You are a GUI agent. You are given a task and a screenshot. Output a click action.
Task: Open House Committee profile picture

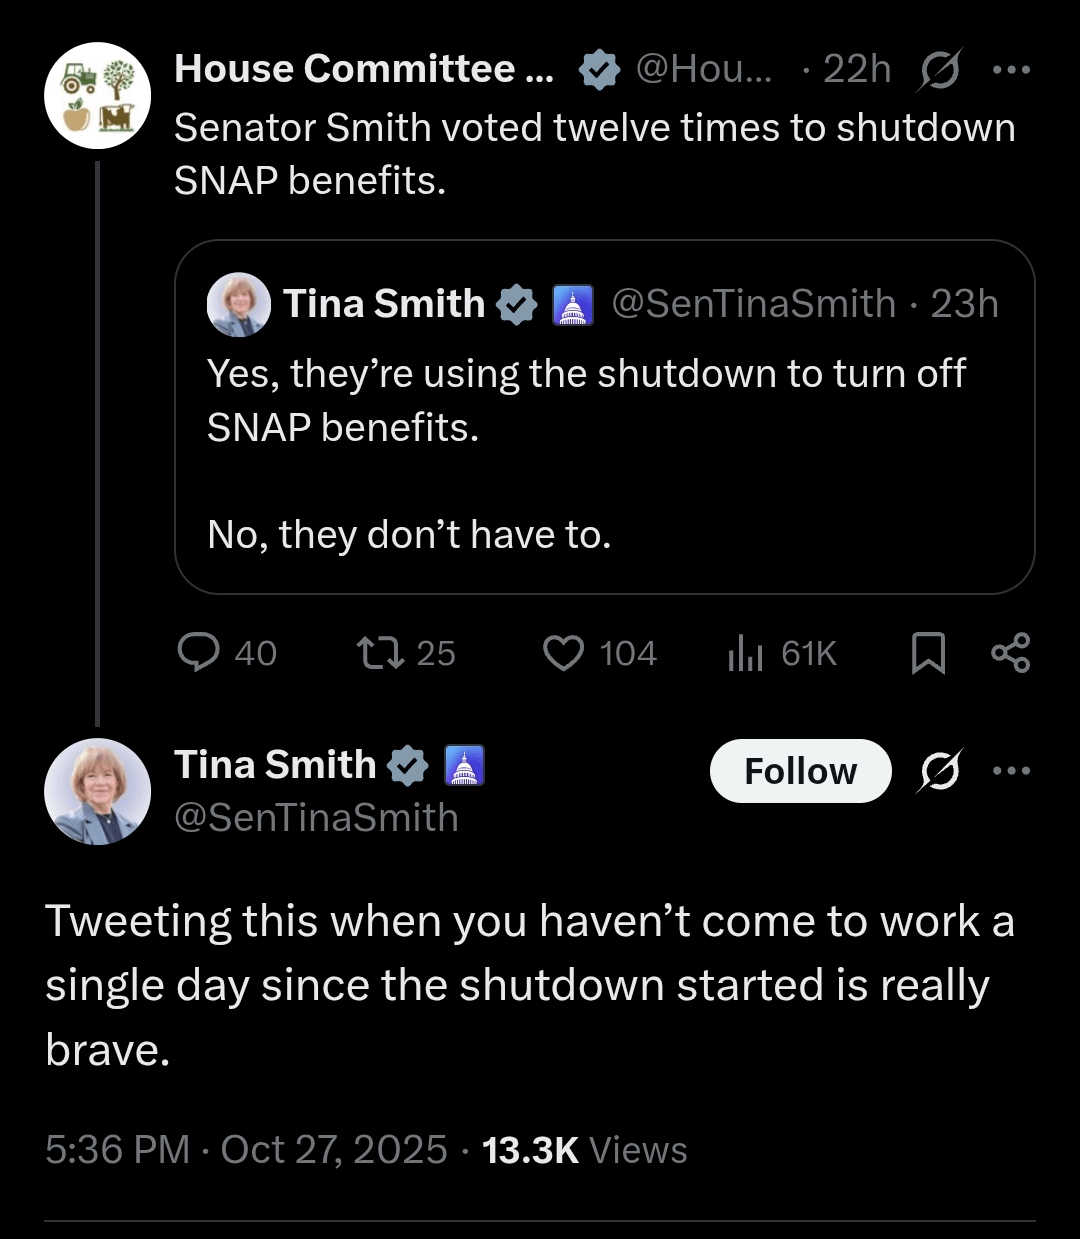(x=97, y=96)
